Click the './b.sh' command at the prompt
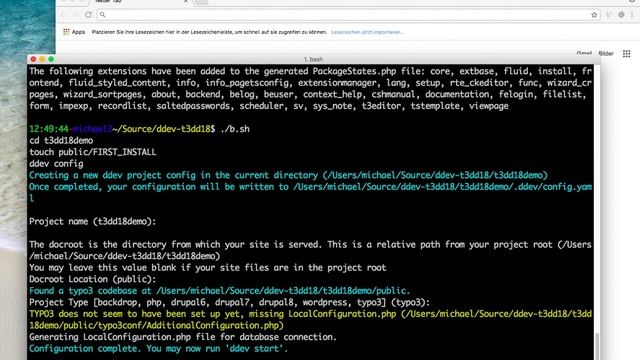Image resolution: width=640 pixels, height=360 pixels. point(235,129)
